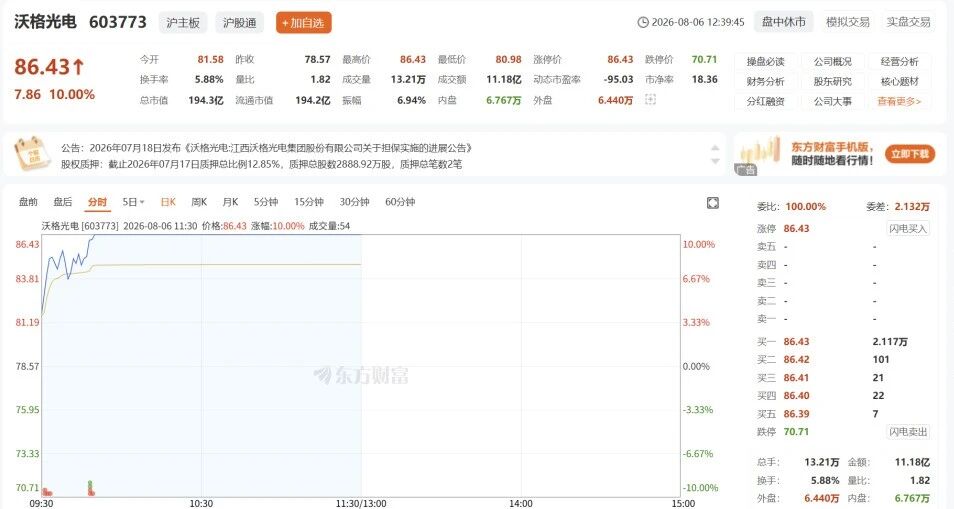Select the 5分钟 chart tab

[266, 202]
